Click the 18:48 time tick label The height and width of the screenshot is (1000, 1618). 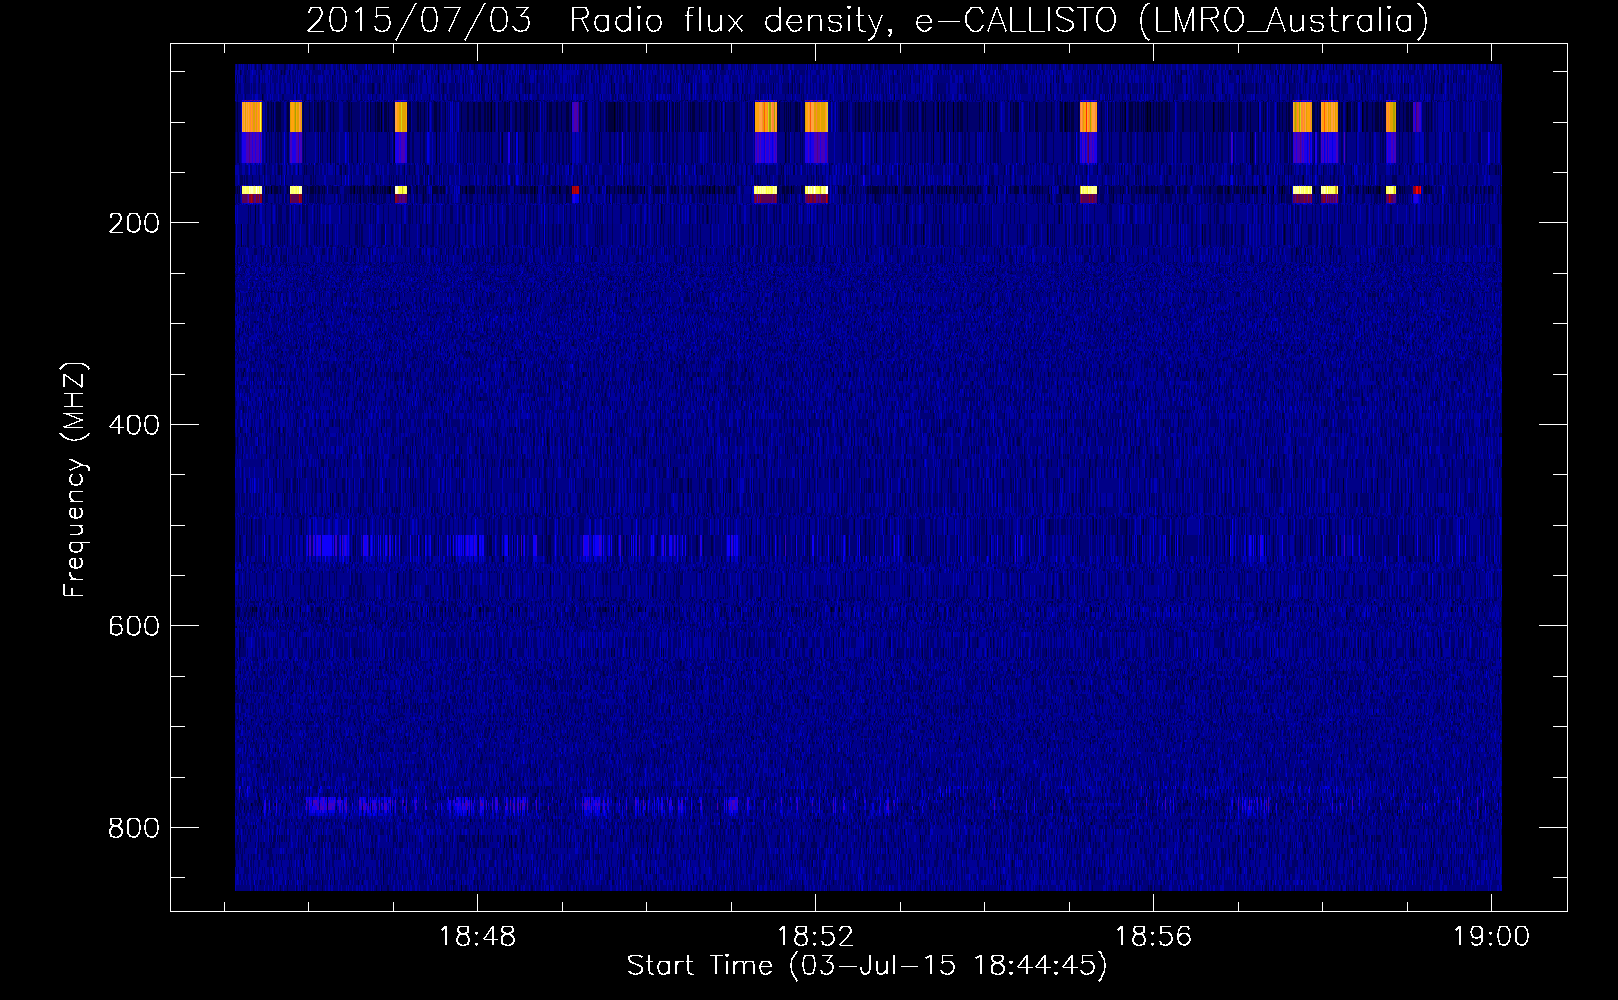click(478, 937)
